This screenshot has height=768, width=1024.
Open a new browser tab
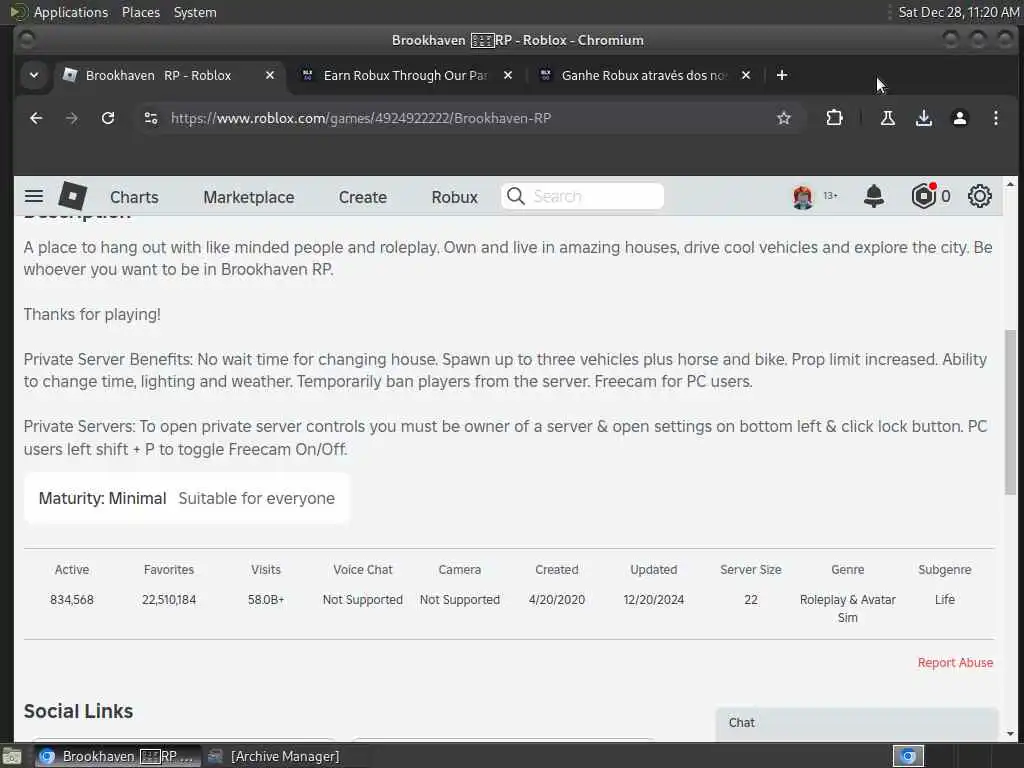(782, 75)
